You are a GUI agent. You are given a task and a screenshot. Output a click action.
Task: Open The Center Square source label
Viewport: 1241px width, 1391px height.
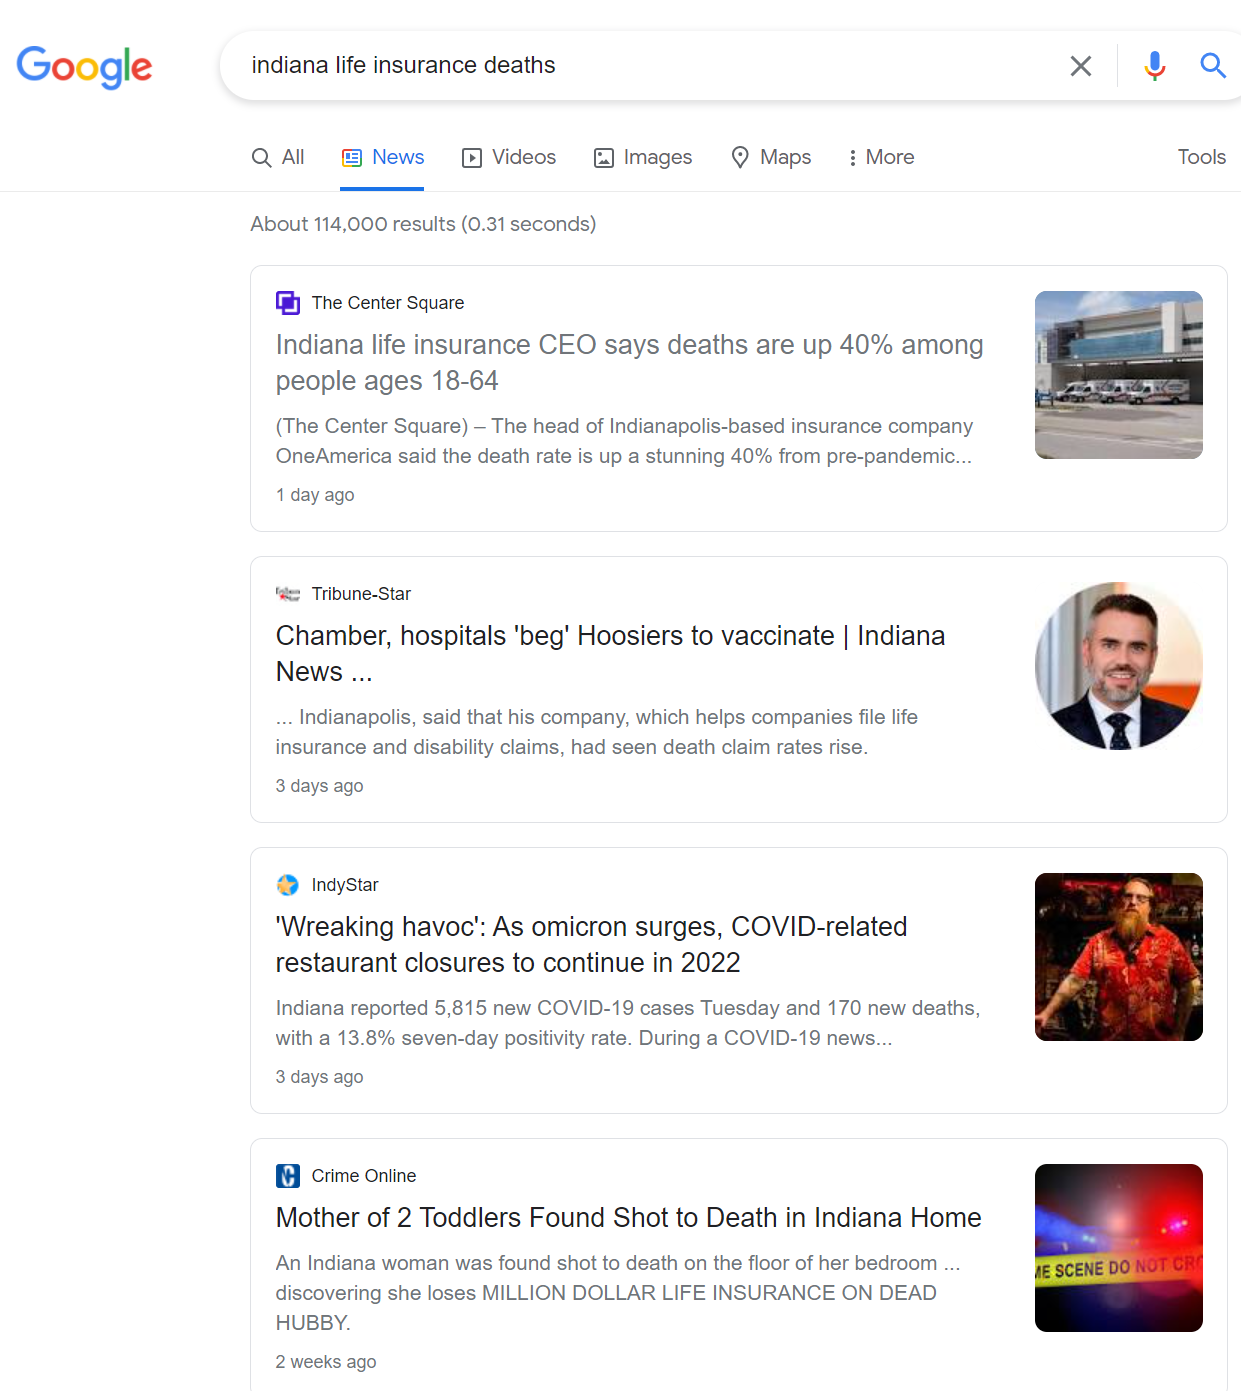click(388, 303)
